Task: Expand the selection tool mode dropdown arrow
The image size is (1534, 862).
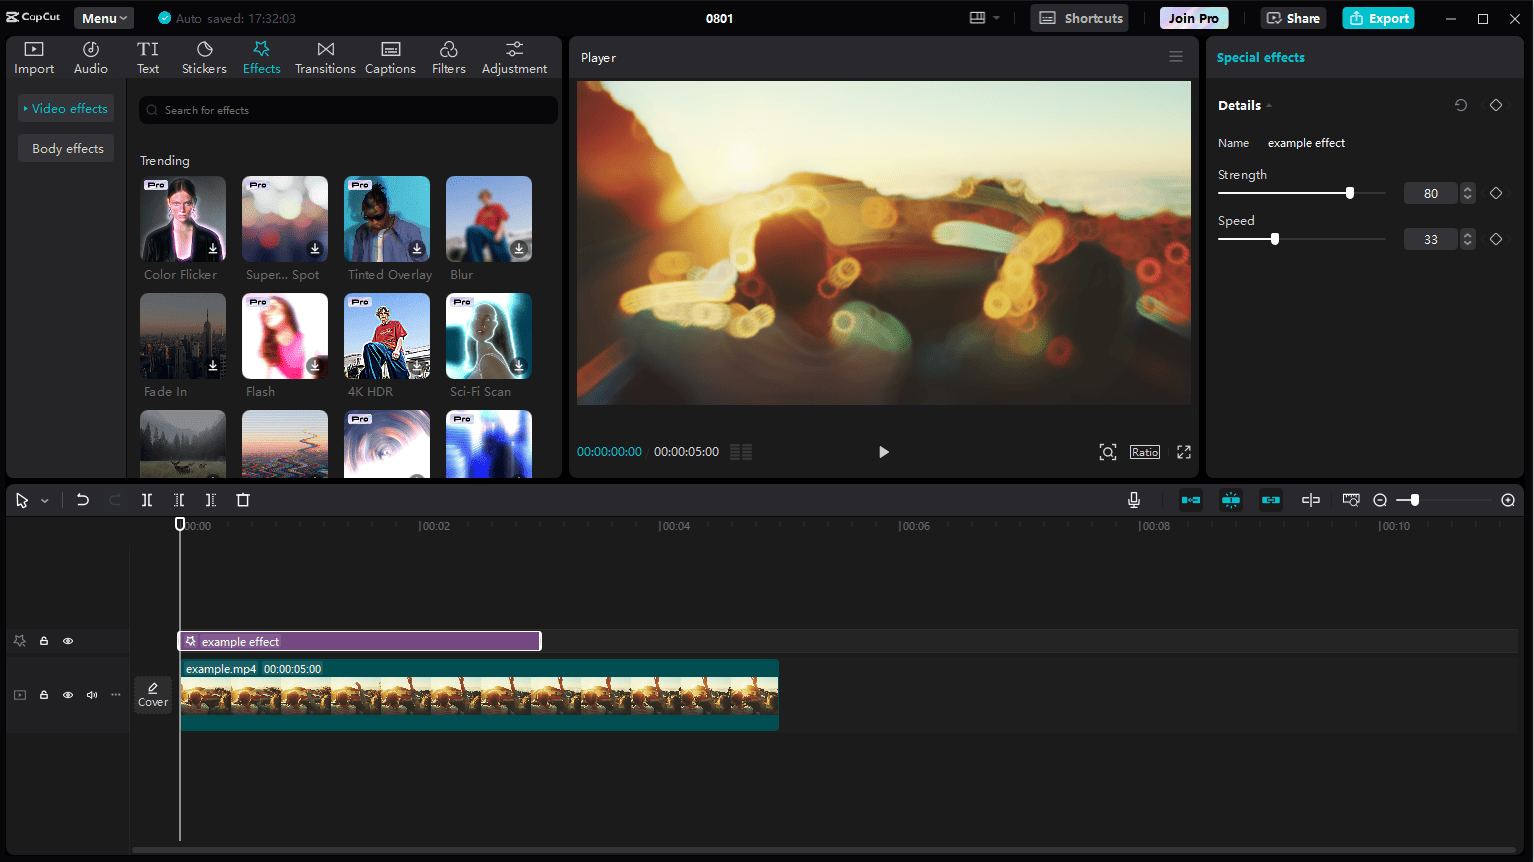Action: coord(45,501)
